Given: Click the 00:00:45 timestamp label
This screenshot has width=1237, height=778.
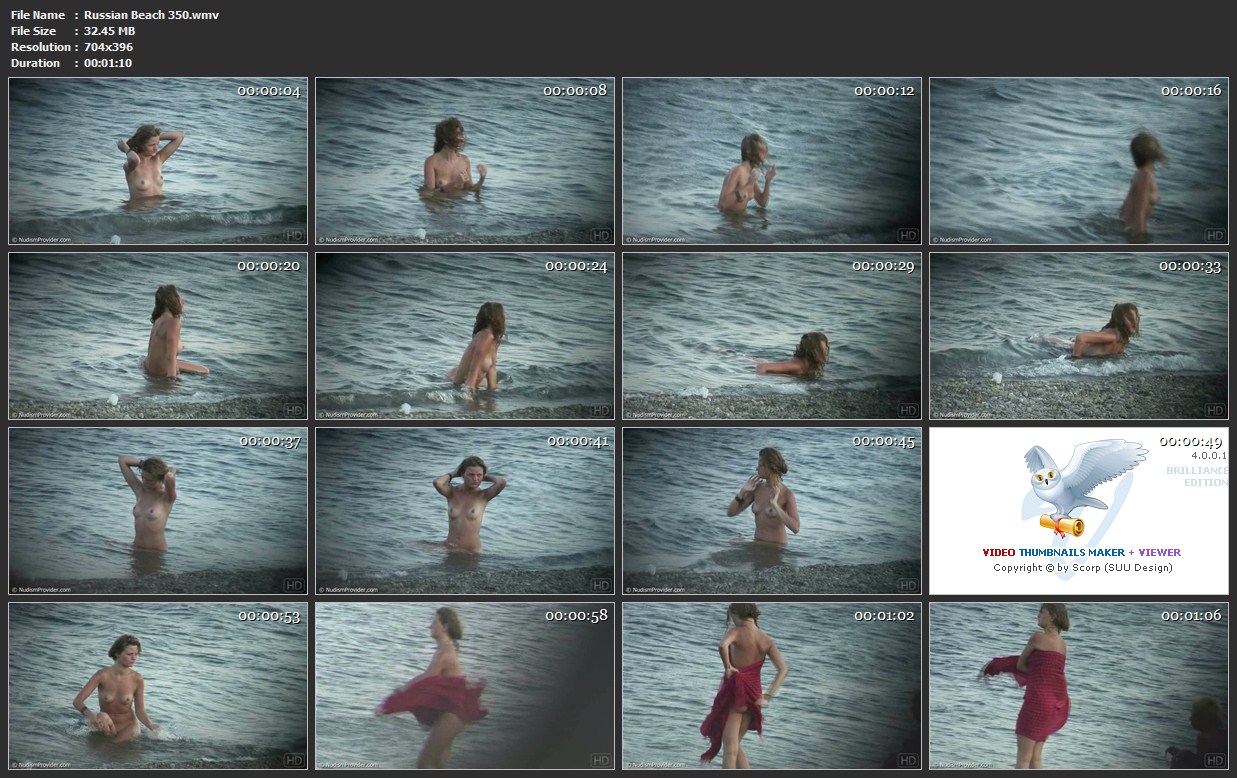Looking at the screenshot, I should click(883, 441).
